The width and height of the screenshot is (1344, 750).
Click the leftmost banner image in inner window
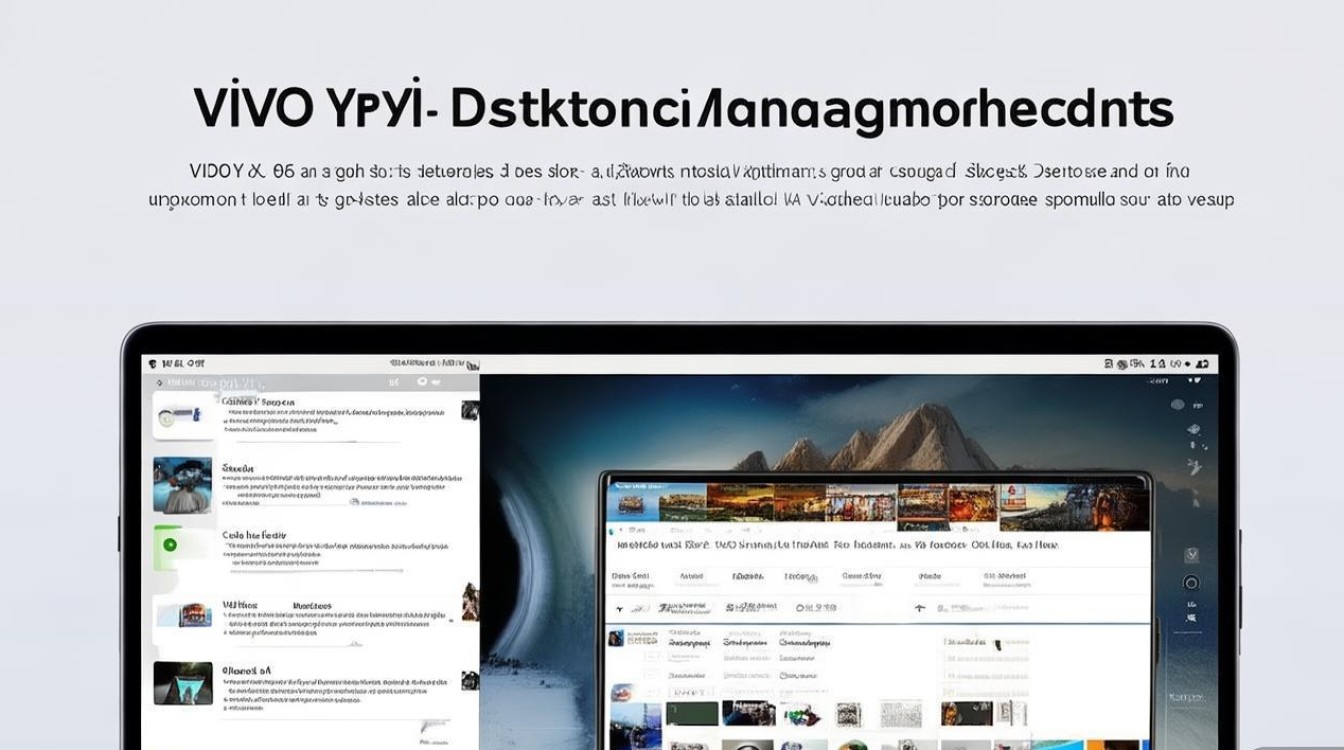(x=630, y=505)
